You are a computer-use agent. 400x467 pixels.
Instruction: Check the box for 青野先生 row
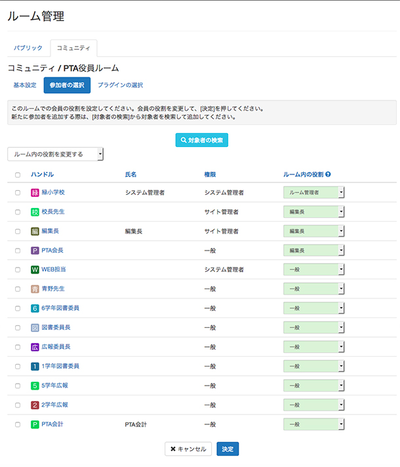18,289
